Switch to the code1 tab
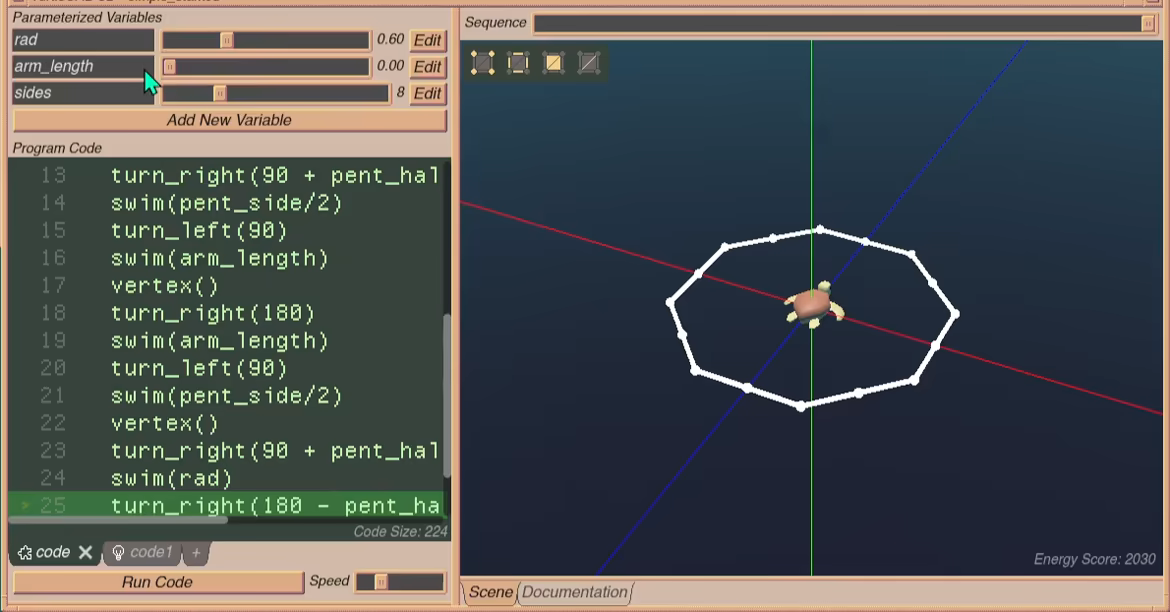 click(x=141, y=552)
